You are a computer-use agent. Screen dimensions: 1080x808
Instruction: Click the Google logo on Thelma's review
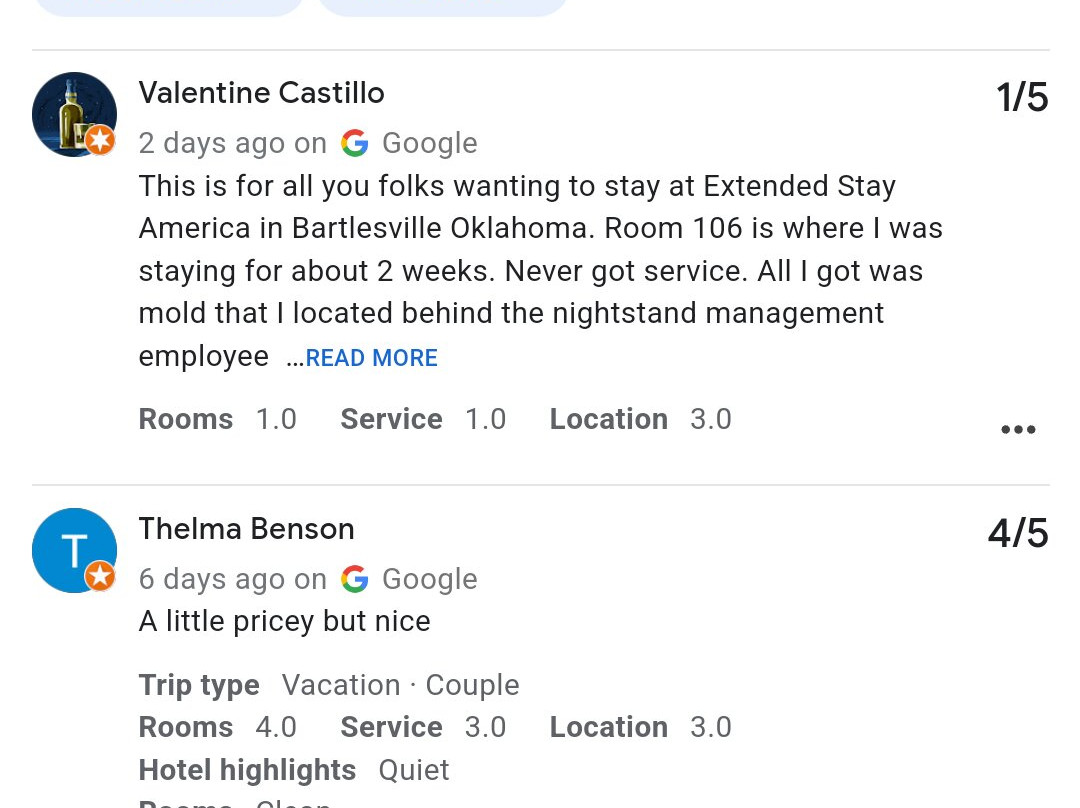coord(355,579)
